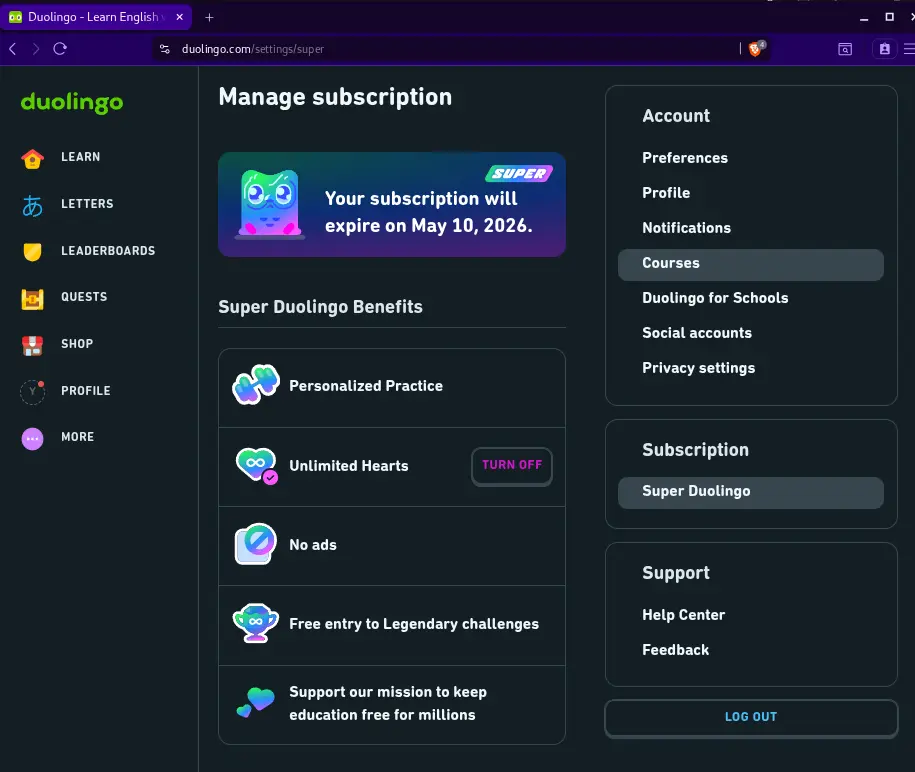This screenshot has width=915, height=772.
Task: Select Courses in Account menu
Action: pos(751,264)
